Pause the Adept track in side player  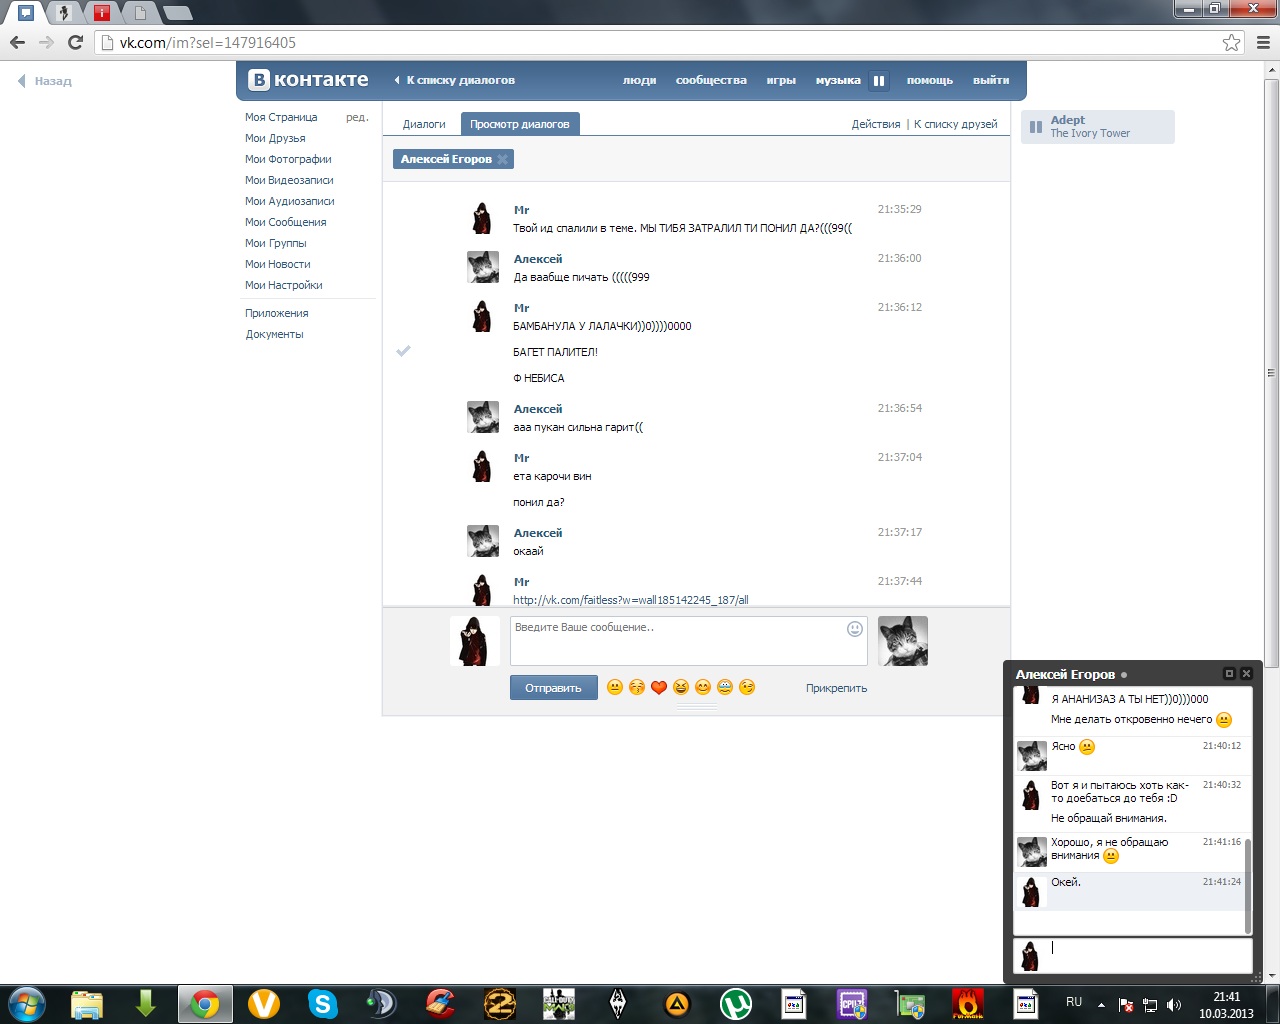coord(1036,127)
